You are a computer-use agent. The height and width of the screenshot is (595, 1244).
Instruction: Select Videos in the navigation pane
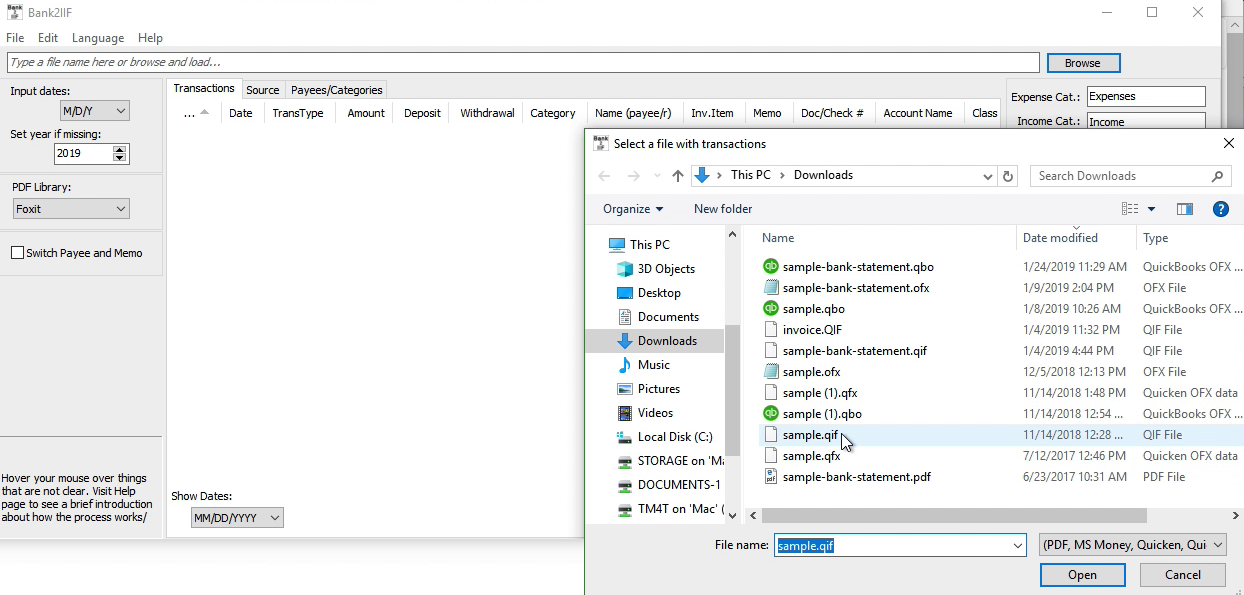tap(645, 413)
